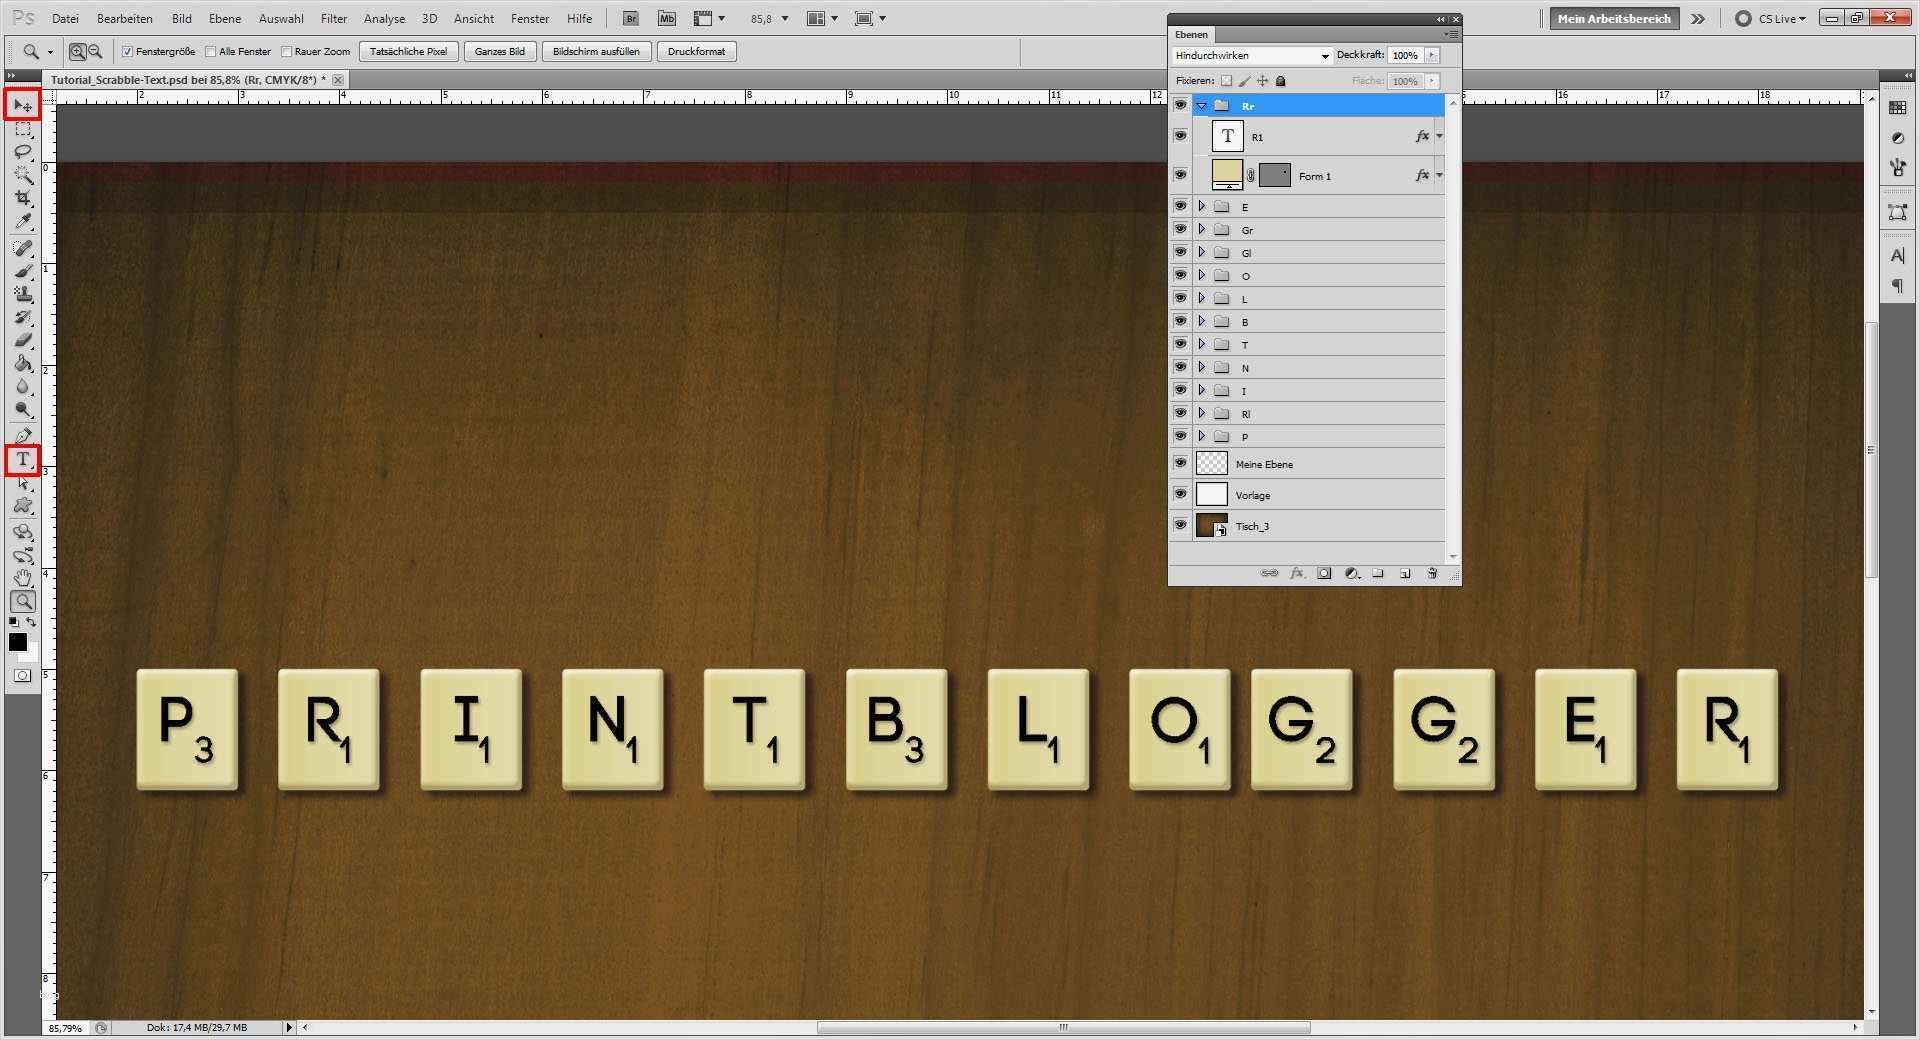Viewport: 1920px width, 1040px height.
Task: Expand the Gr layer group
Action: coord(1202,229)
